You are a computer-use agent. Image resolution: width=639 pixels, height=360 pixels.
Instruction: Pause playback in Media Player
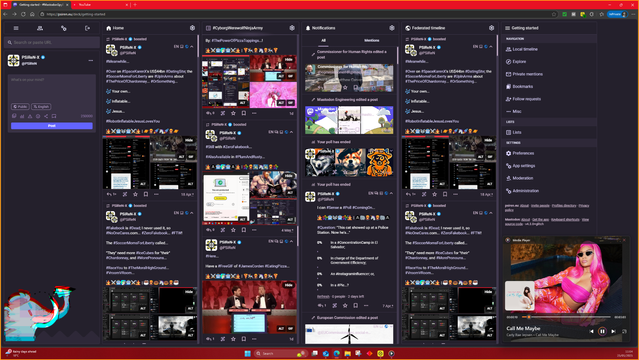point(602,331)
